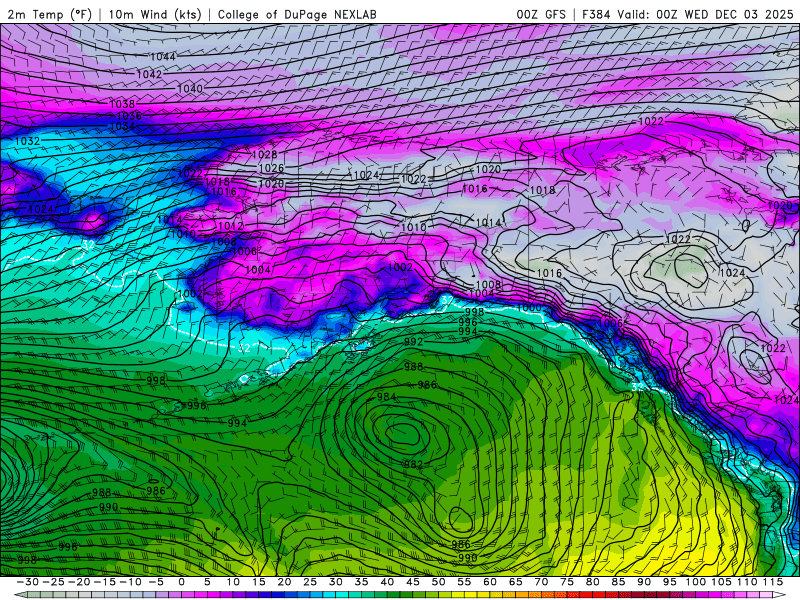Click the -30 tick on temperature color bar
800x600 pixels.
coord(28,582)
